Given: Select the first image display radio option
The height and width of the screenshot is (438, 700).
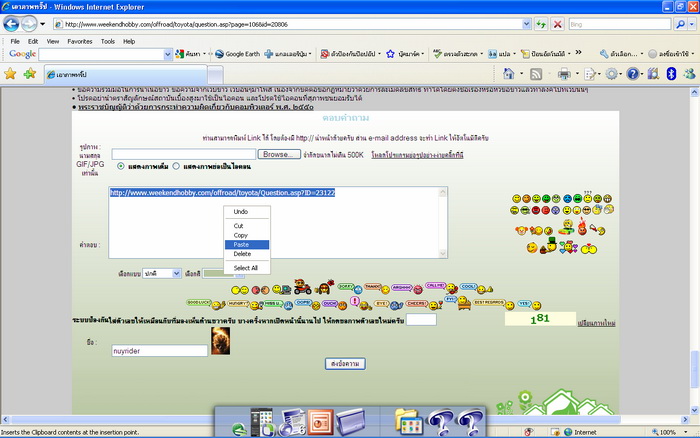Looking at the screenshot, I should 122,167.
